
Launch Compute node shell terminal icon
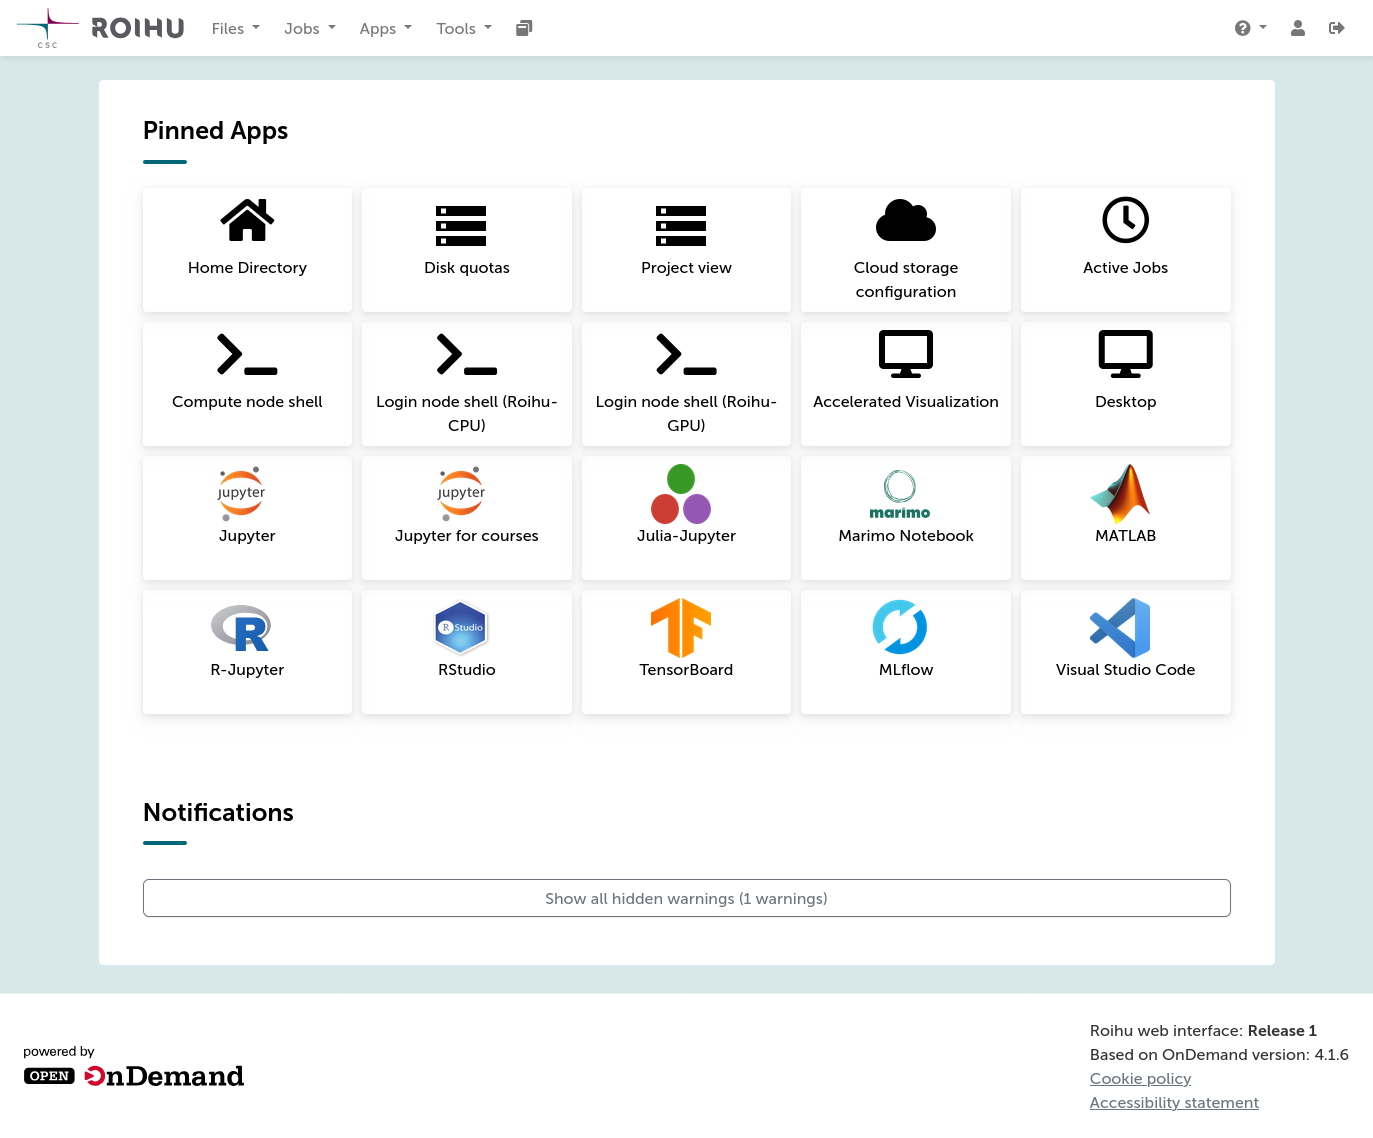pyautogui.click(x=247, y=354)
